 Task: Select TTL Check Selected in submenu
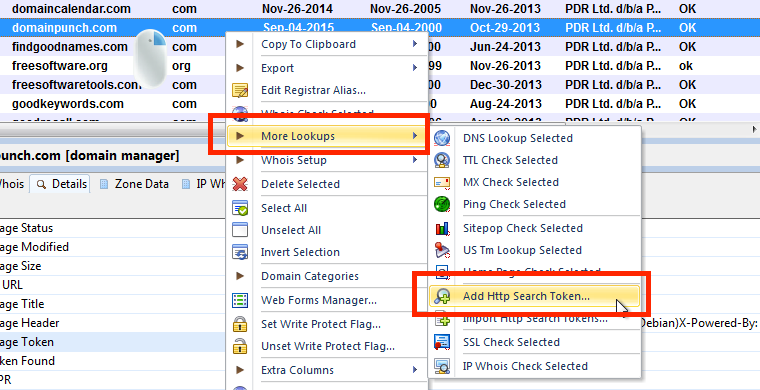(x=535, y=160)
